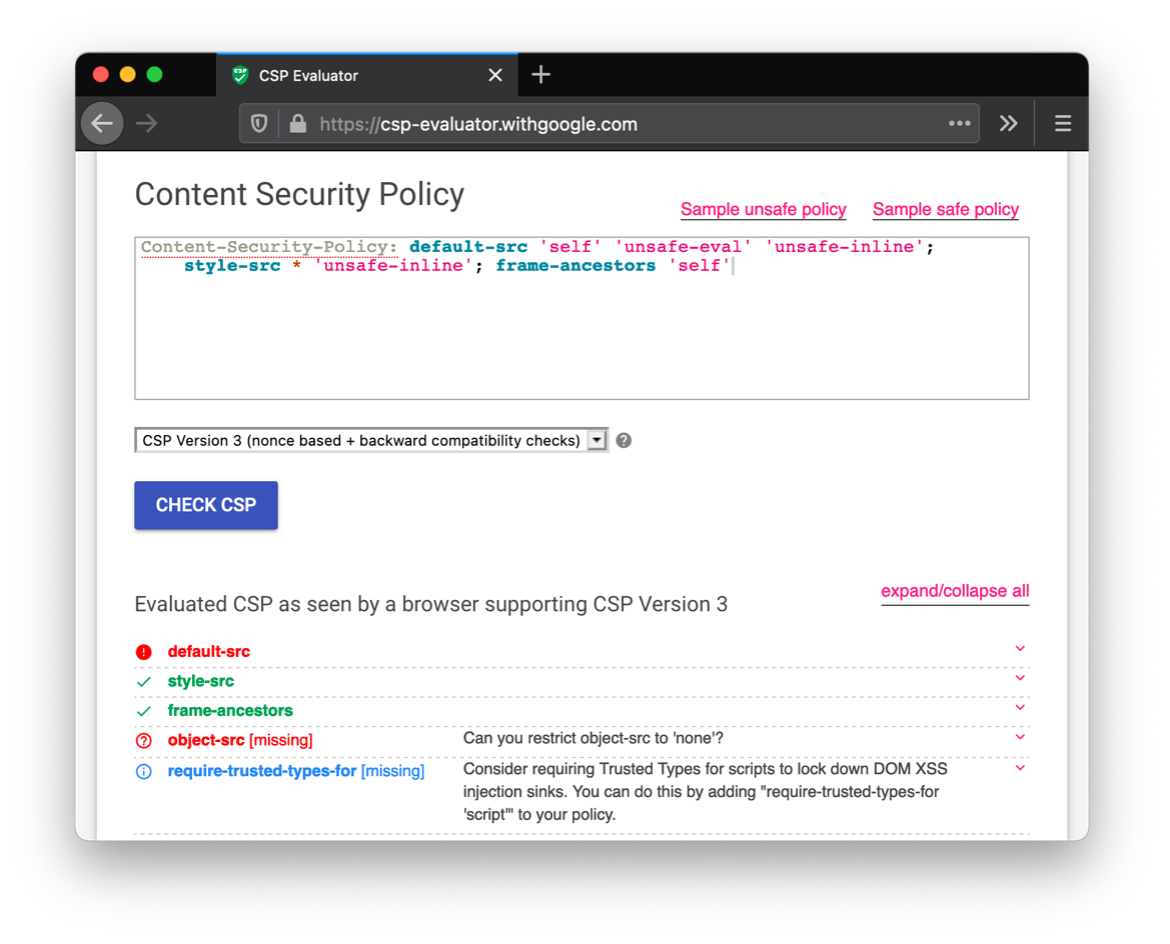The height and width of the screenshot is (944, 1170).
Task: Click the help question mark beside version dropdown
Action: tap(624, 441)
